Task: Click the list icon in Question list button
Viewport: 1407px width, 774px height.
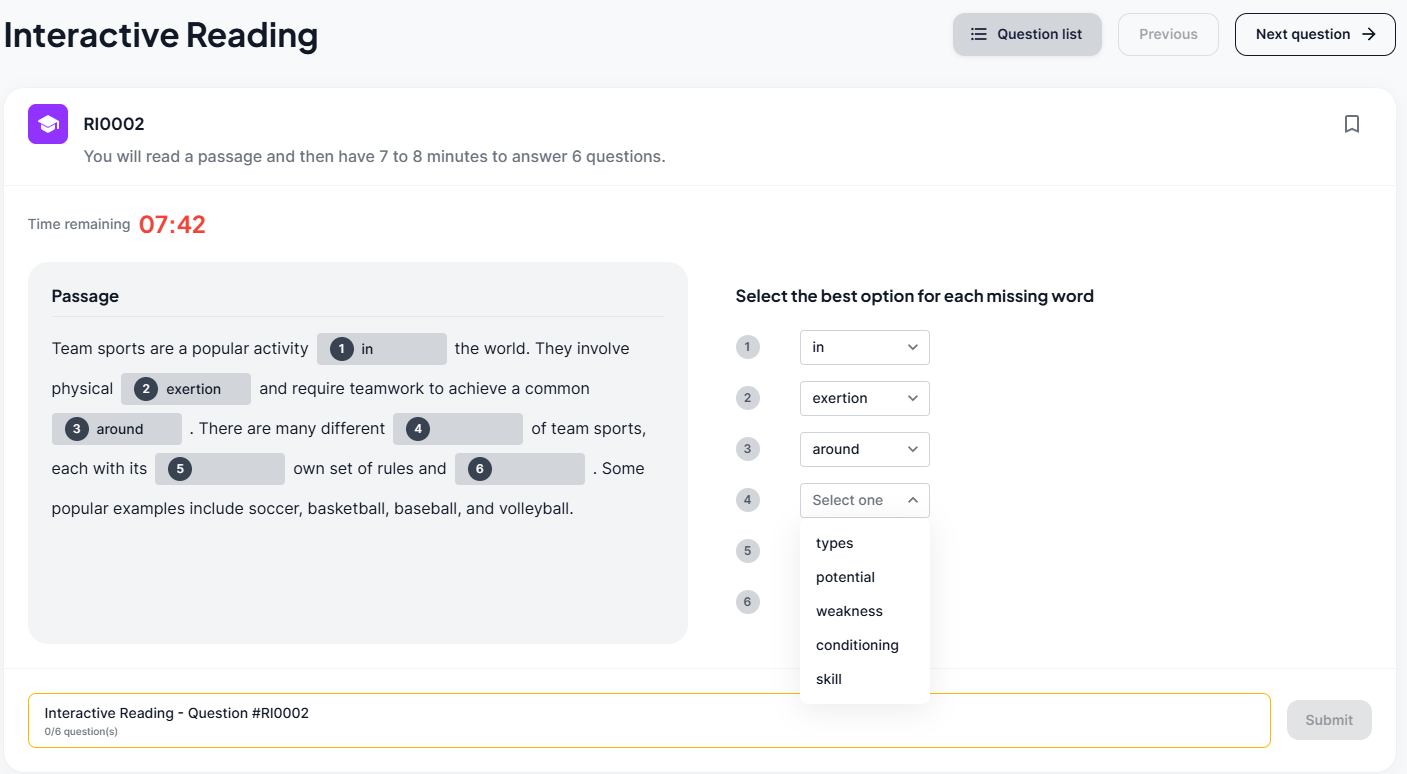Action: tap(979, 34)
